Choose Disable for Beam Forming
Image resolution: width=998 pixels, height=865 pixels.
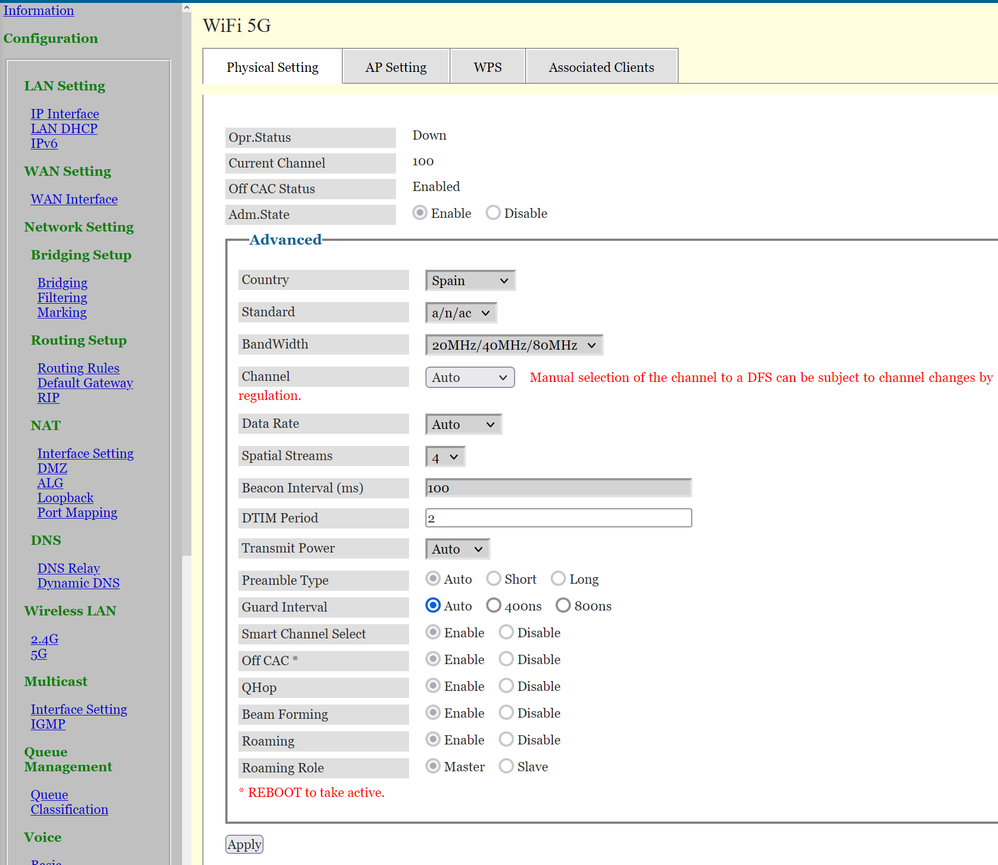[x=506, y=713]
